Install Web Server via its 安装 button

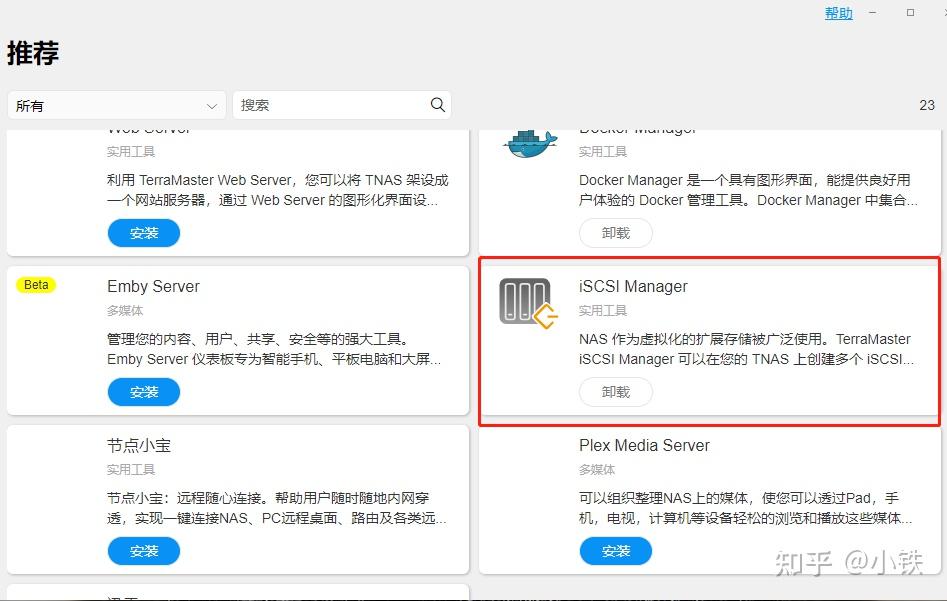point(143,232)
